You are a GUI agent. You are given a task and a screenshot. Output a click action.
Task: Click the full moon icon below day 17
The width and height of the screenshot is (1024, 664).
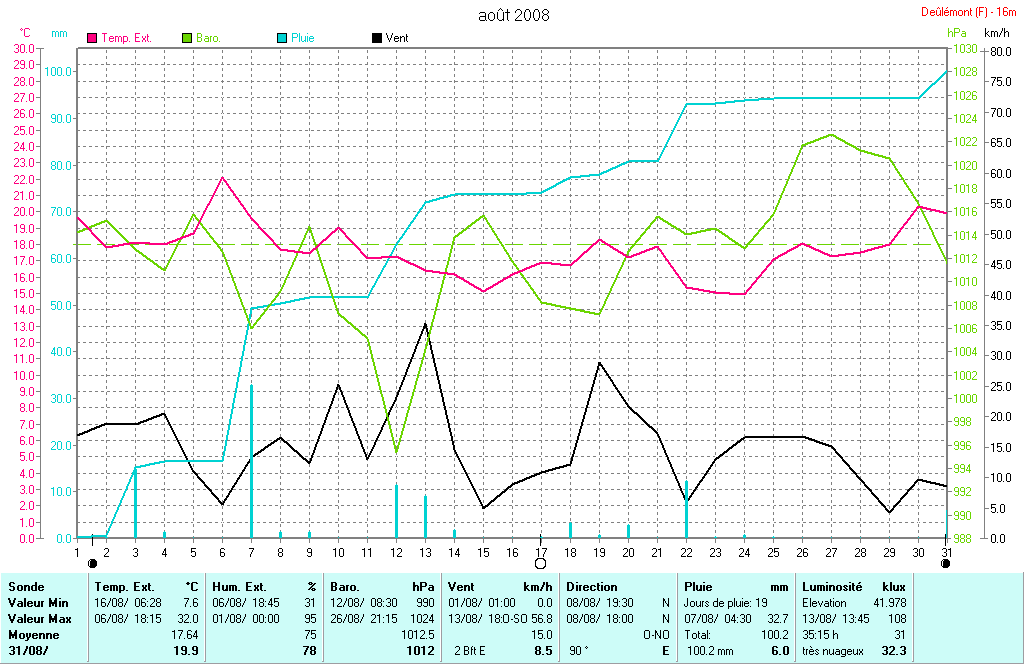(540, 564)
